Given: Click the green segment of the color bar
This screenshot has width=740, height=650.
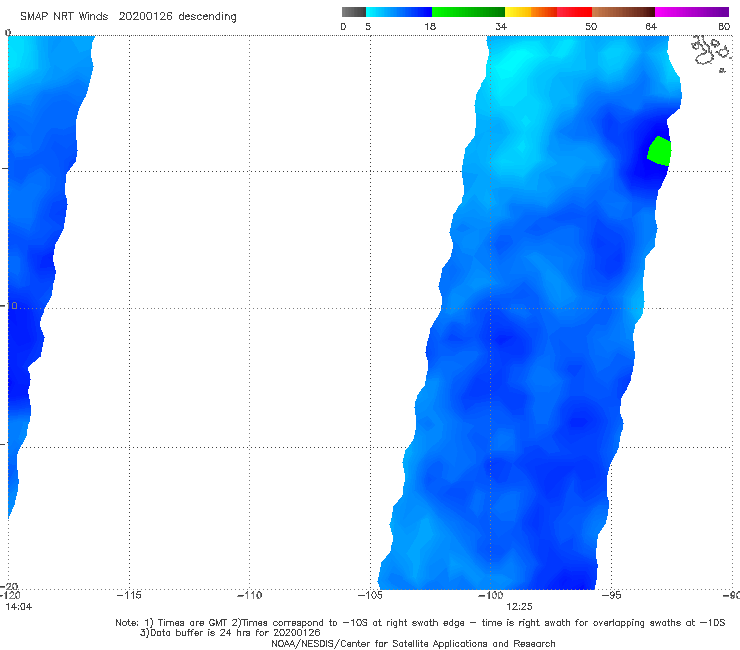Looking at the screenshot, I should click(468, 12).
